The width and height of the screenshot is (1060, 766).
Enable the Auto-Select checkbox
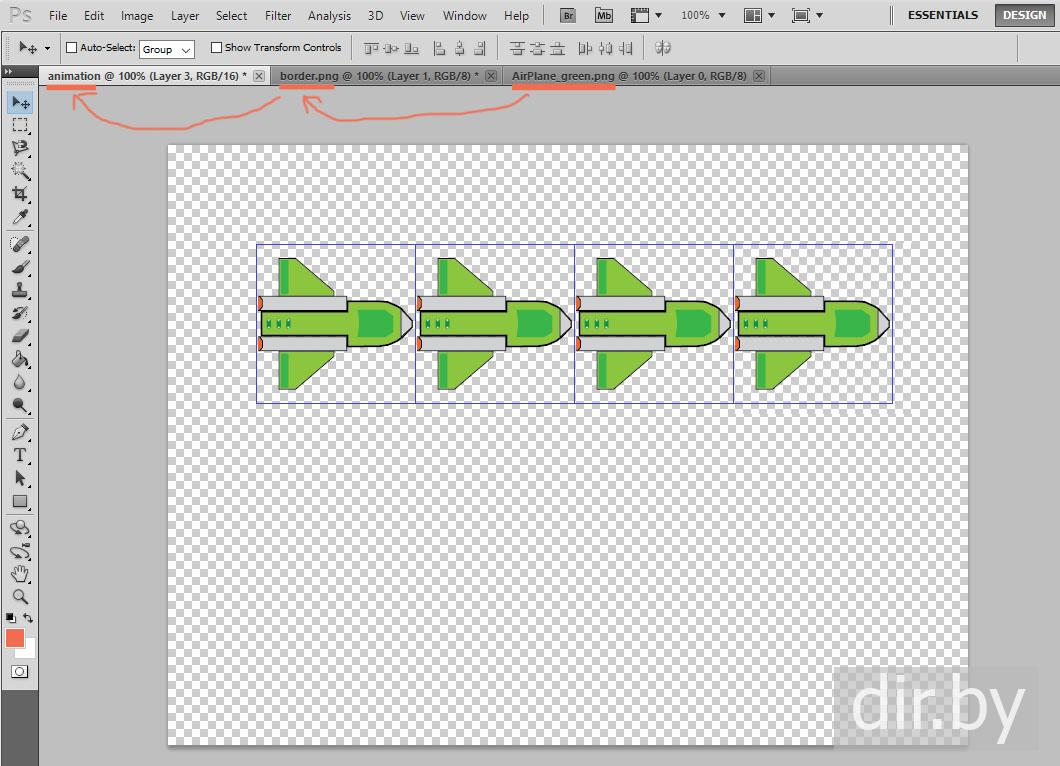(71, 48)
